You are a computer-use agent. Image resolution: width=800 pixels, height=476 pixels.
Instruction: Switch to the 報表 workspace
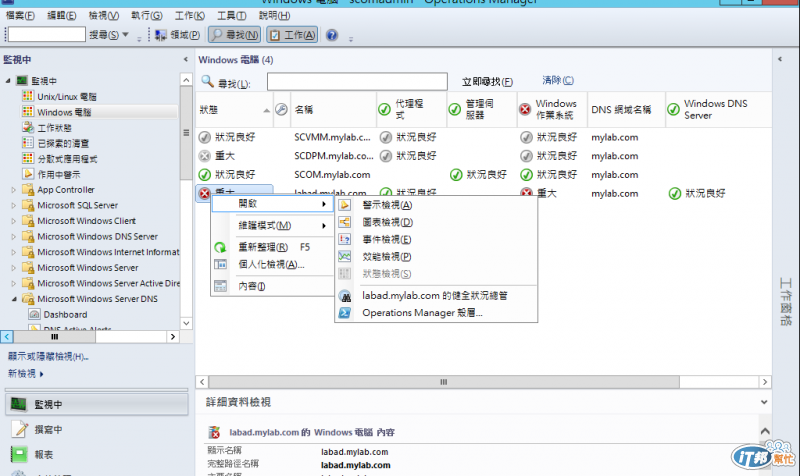pyautogui.click(x=43, y=454)
